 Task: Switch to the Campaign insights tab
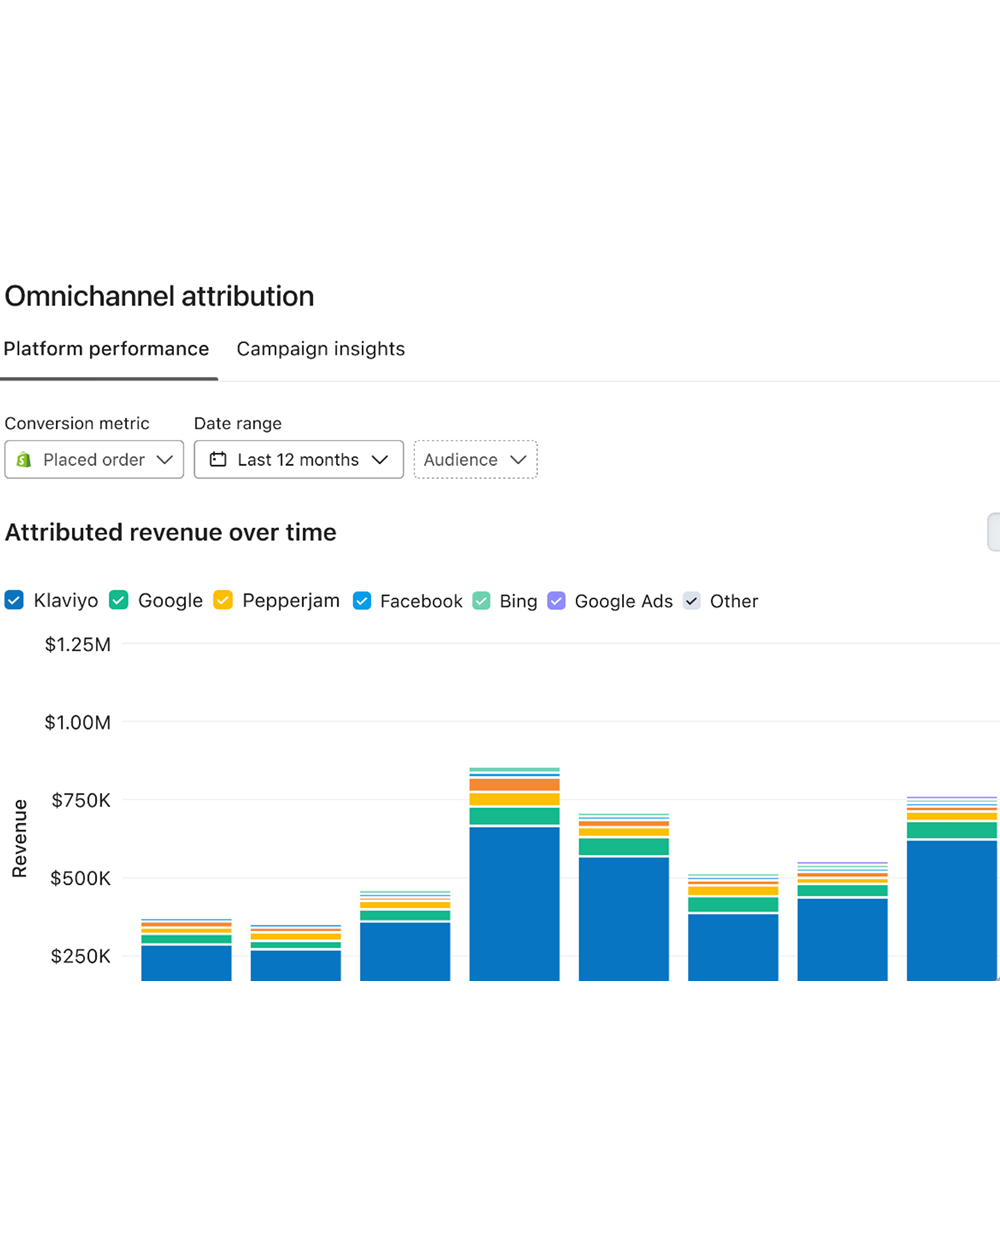321,349
